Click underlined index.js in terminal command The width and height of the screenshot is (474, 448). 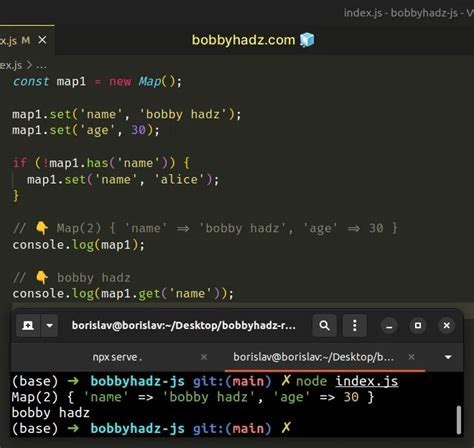click(x=367, y=381)
